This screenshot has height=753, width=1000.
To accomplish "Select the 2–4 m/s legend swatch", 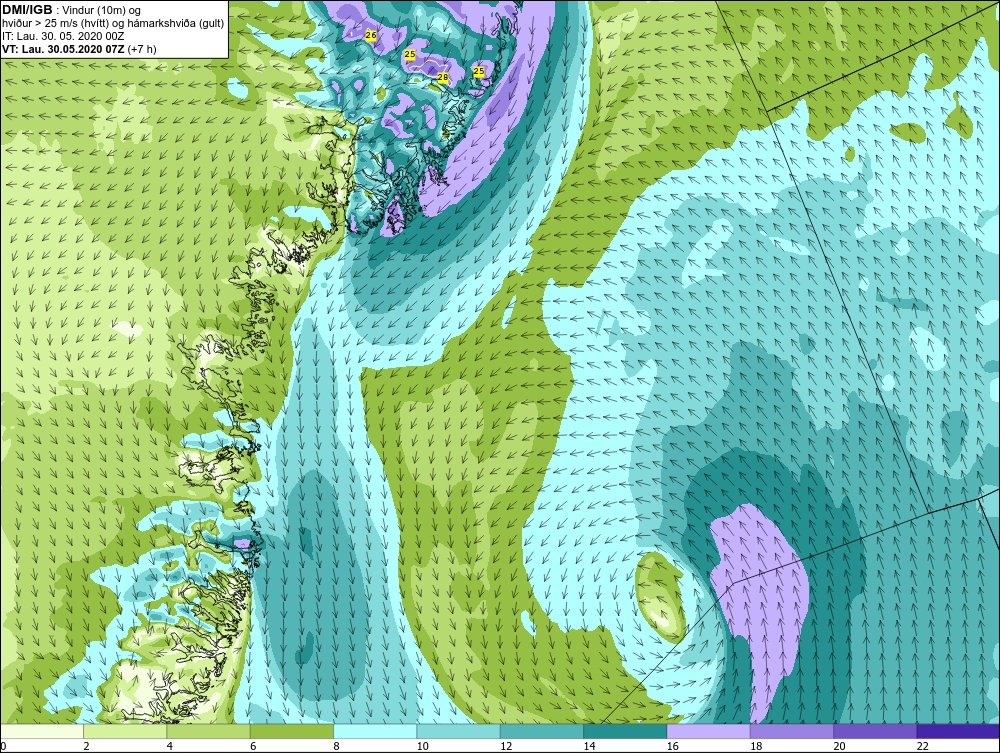I will pos(125,731).
